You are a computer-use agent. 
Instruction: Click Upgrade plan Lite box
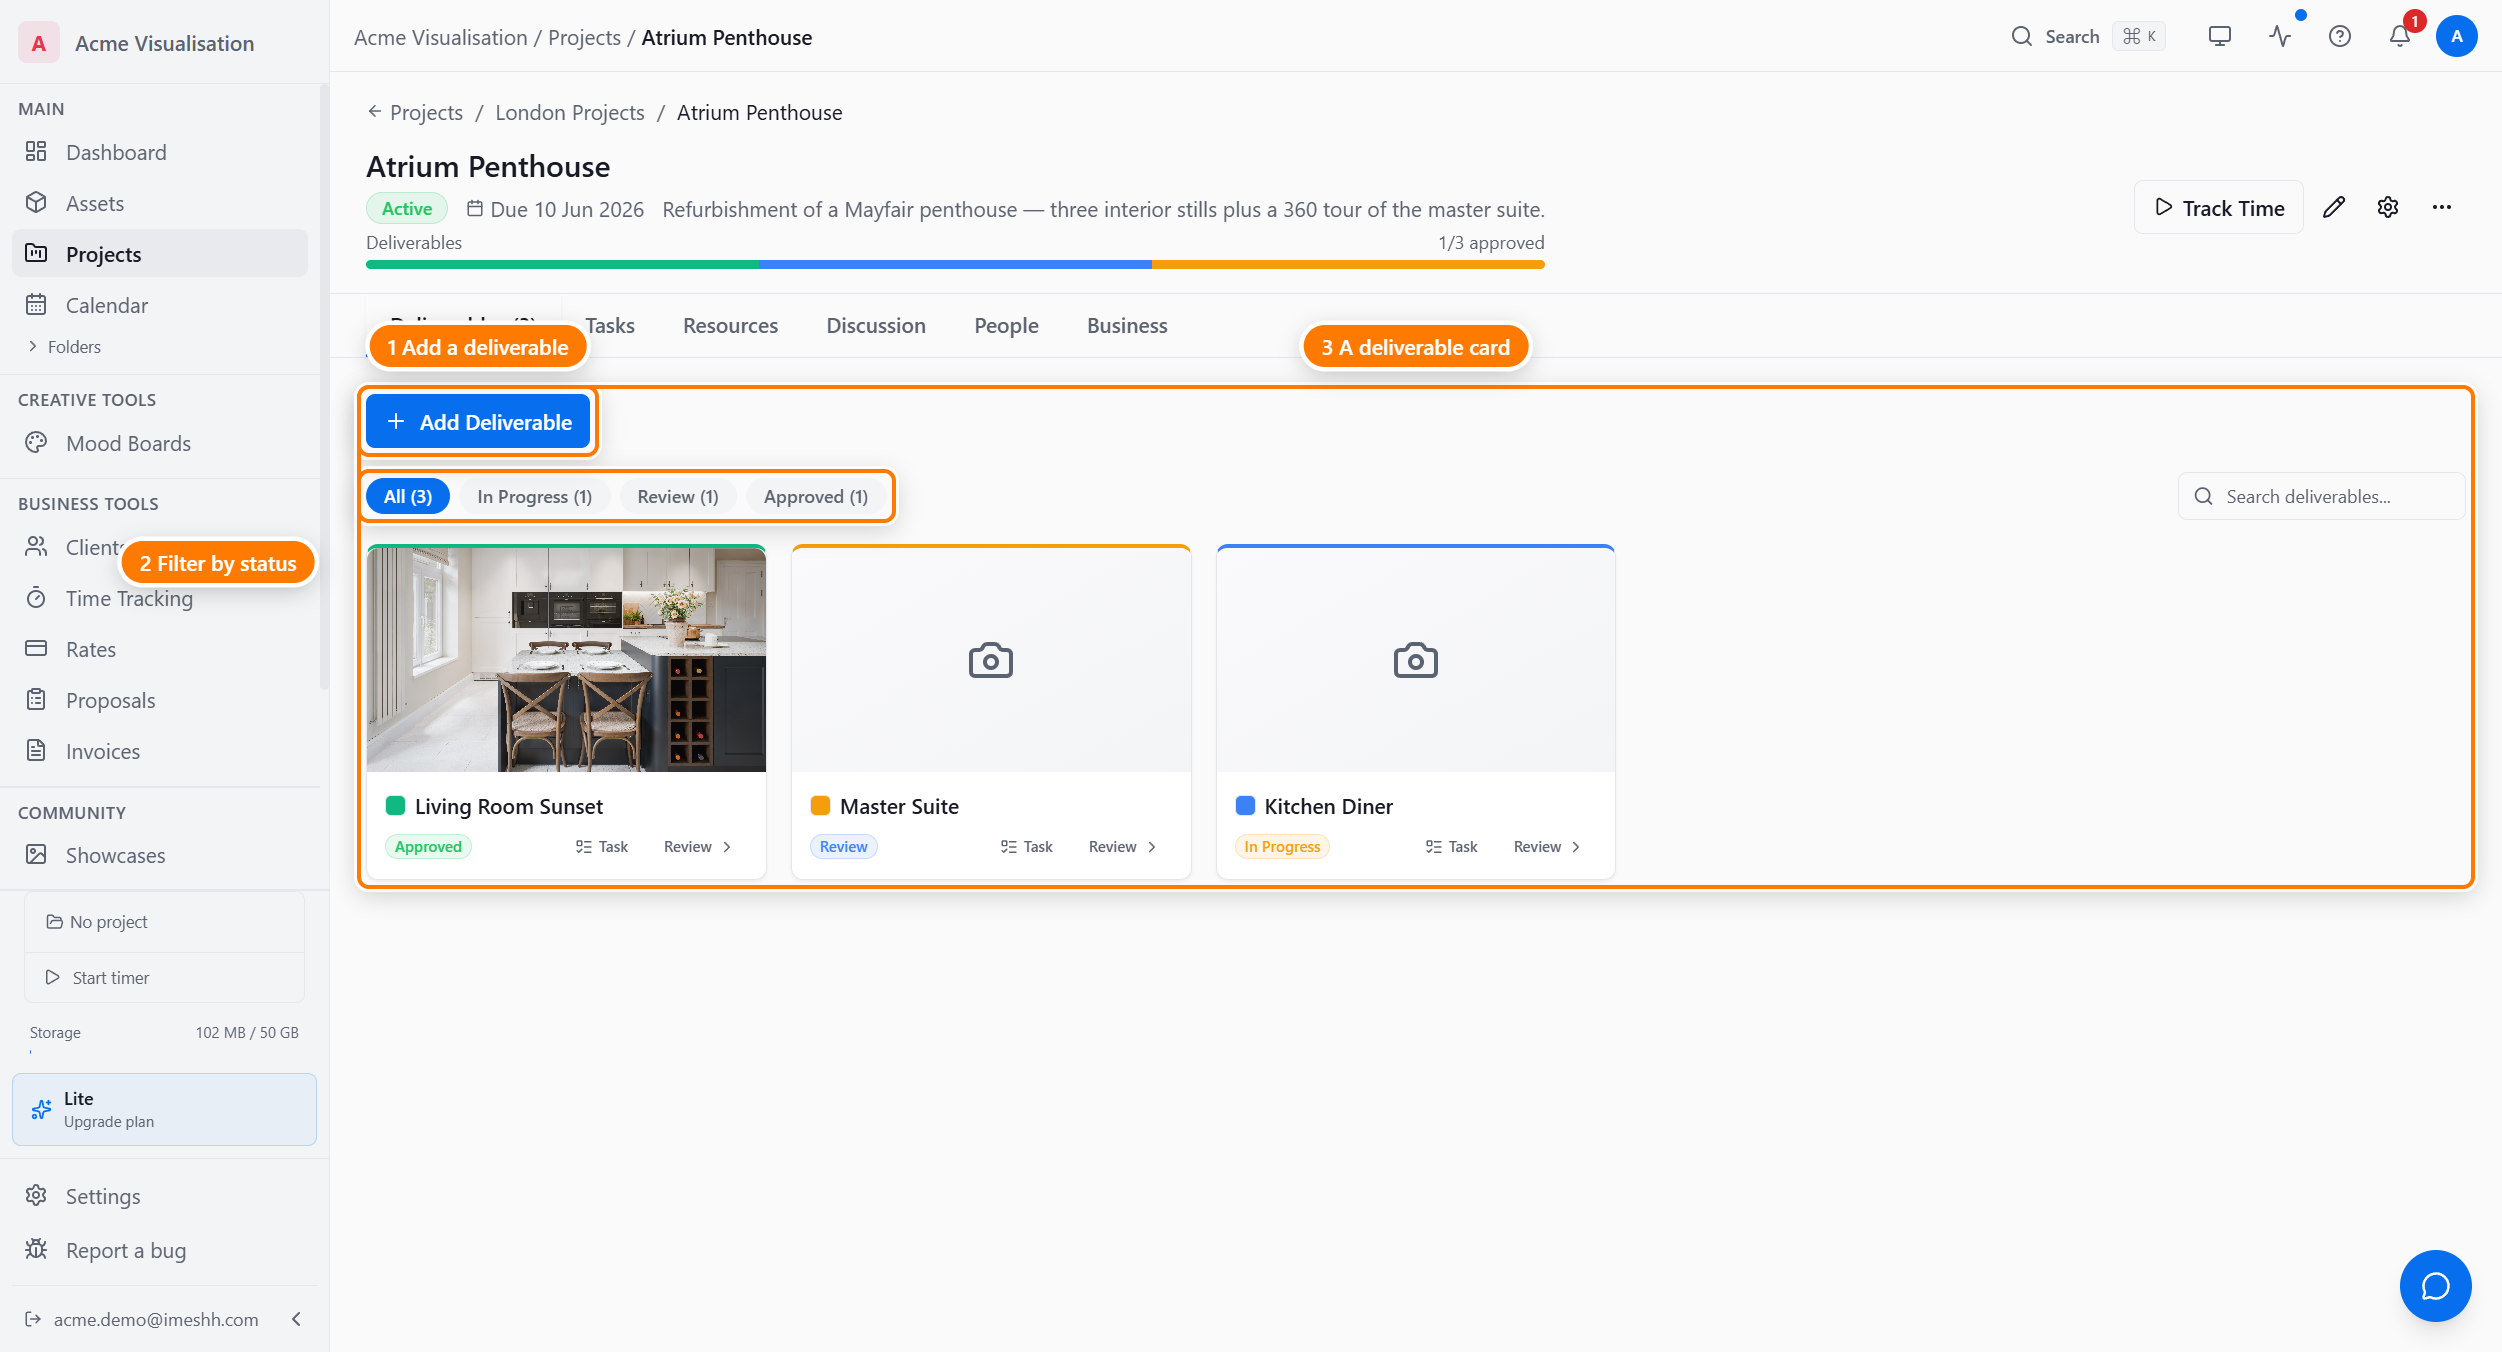click(x=164, y=1110)
